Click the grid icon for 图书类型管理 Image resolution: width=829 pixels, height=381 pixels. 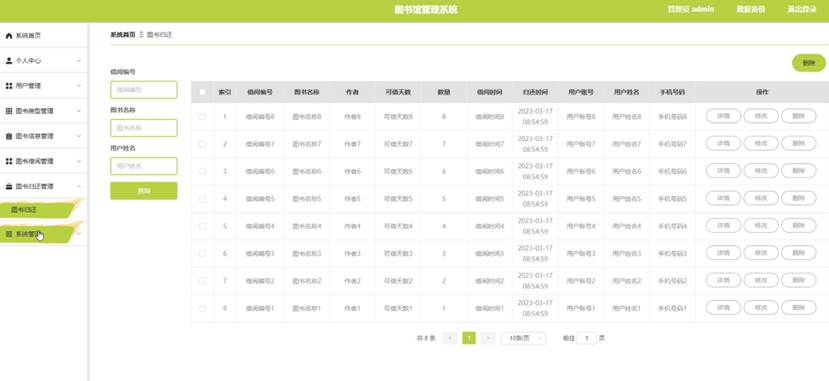click(8, 111)
